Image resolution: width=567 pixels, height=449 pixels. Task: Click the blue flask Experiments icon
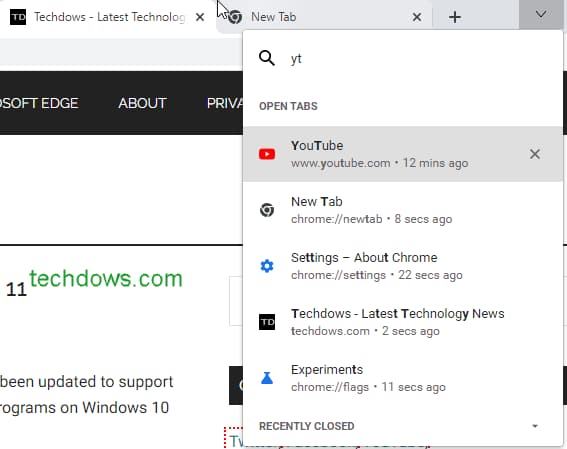click(x=267, y=378)
